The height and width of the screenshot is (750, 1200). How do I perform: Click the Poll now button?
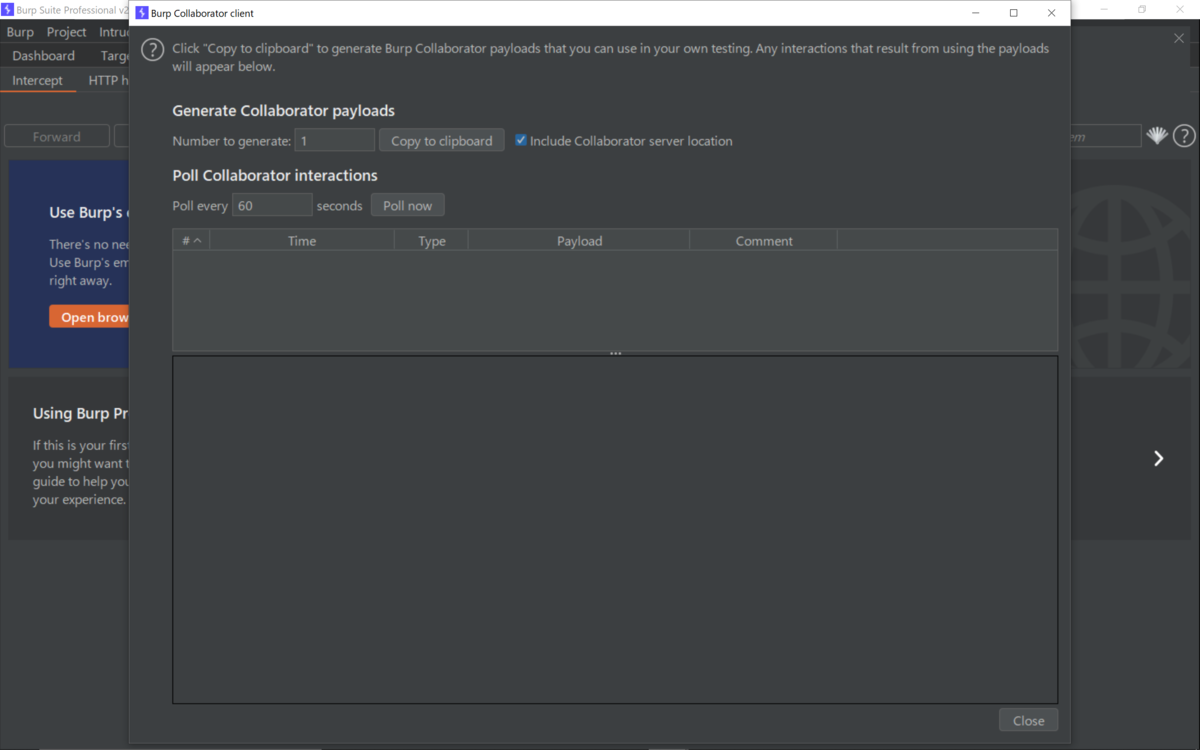click(x=408, y=205)
